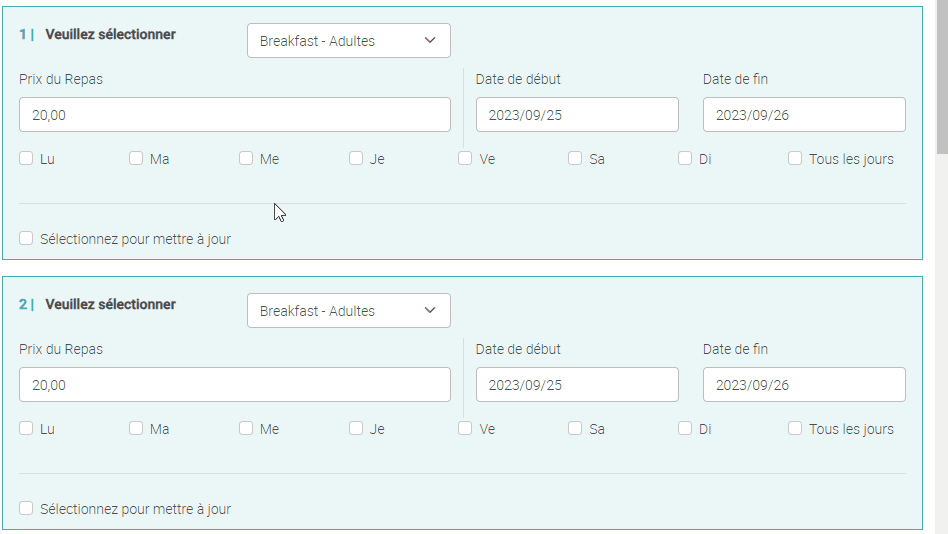Tick the Ma checkbox in section 1
Viewport: 948px width, 534px height.
pos(136,158)
